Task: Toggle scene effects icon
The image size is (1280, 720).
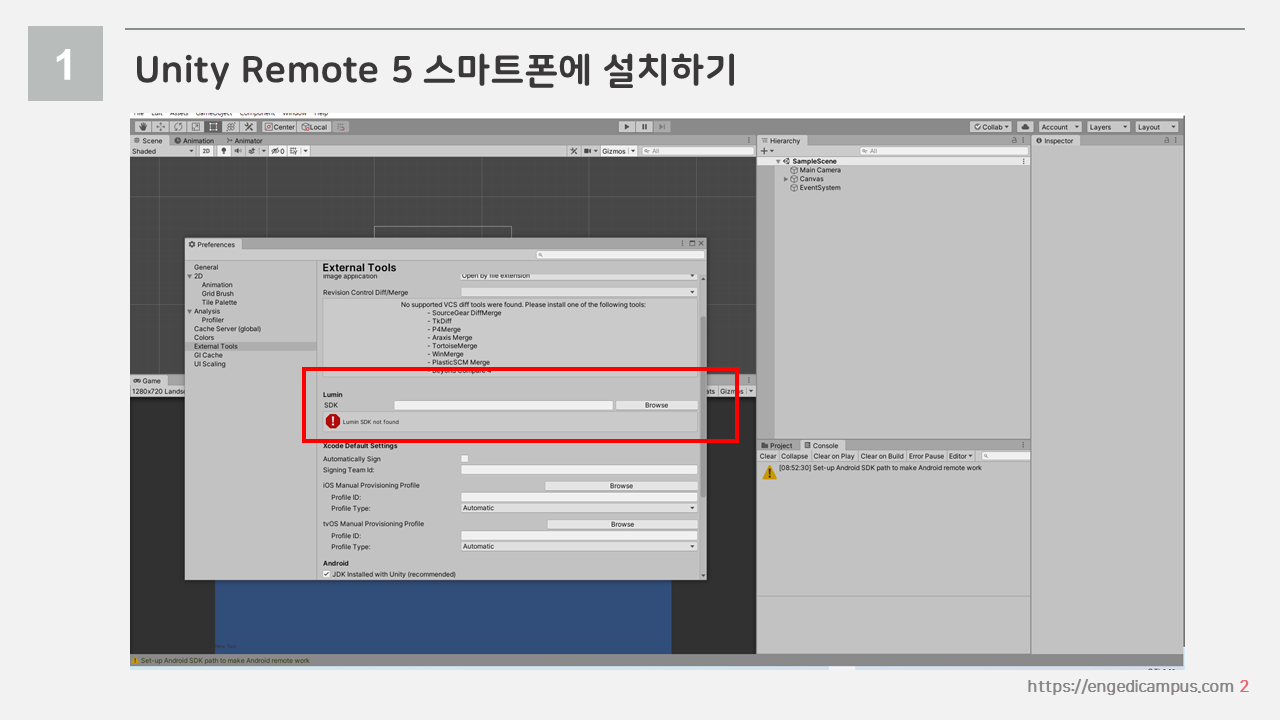Action: pos(252,151)
